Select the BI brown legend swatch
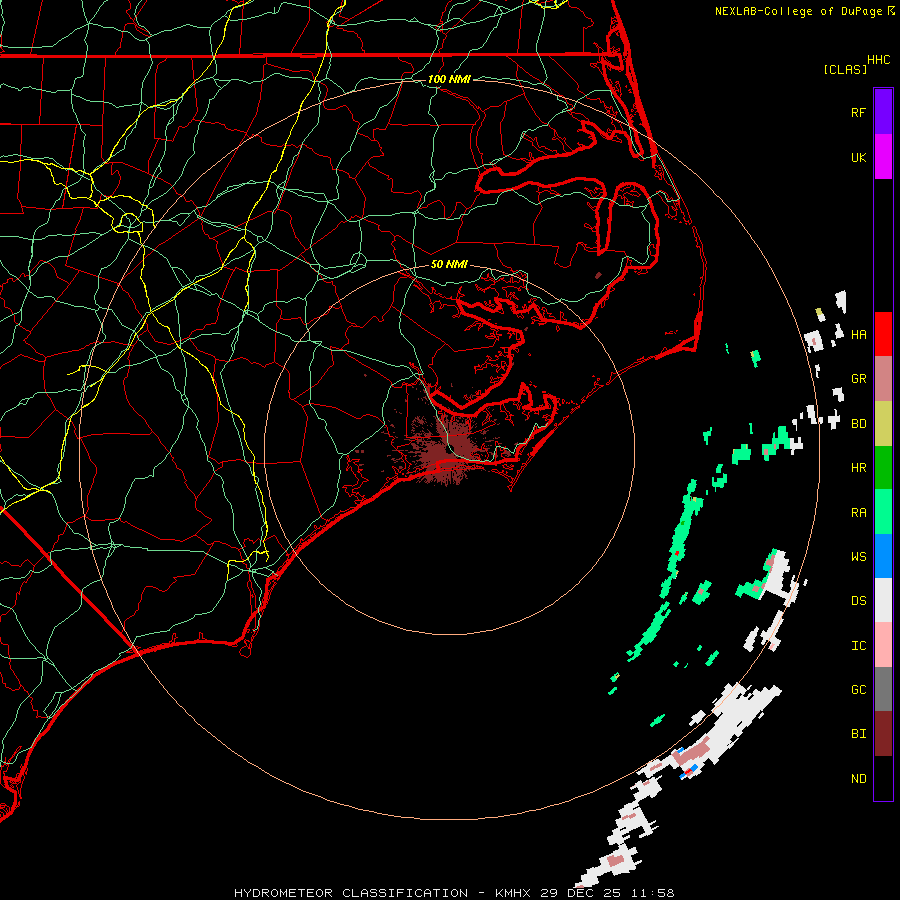 883,734
